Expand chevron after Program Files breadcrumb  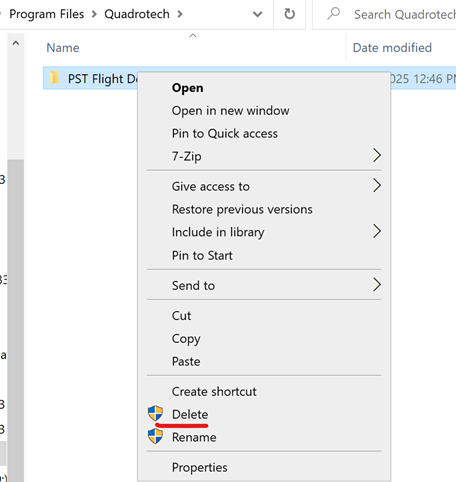[x=94, y=14]
